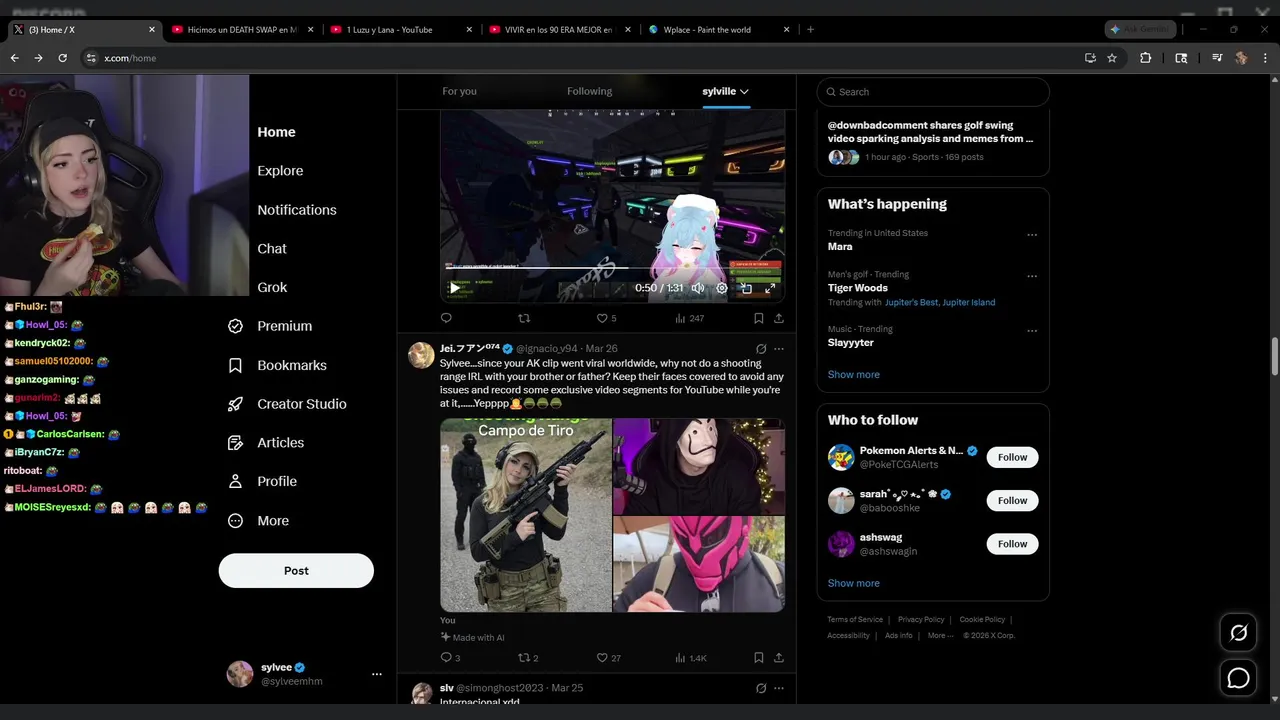Reload the page in browser
1280x720 pixels.
tap(62, 58)
